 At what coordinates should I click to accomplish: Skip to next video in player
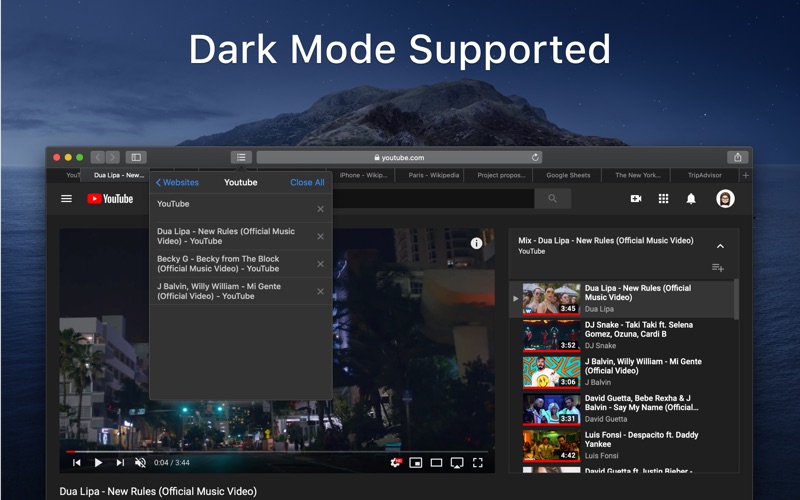(x=120, y=462)
